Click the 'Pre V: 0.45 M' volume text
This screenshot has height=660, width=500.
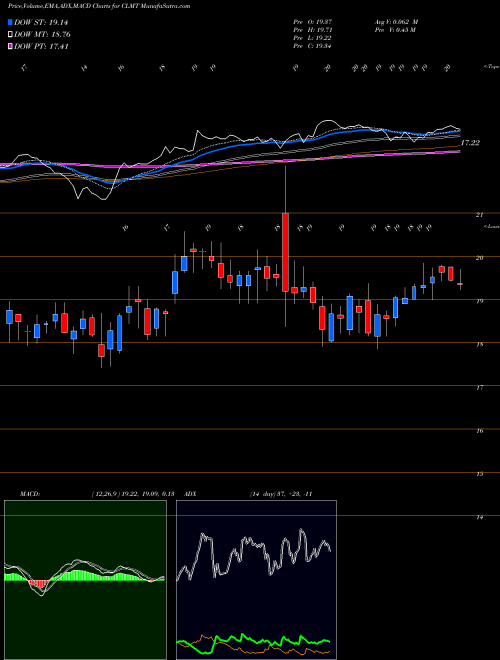(x=395, y=30)
